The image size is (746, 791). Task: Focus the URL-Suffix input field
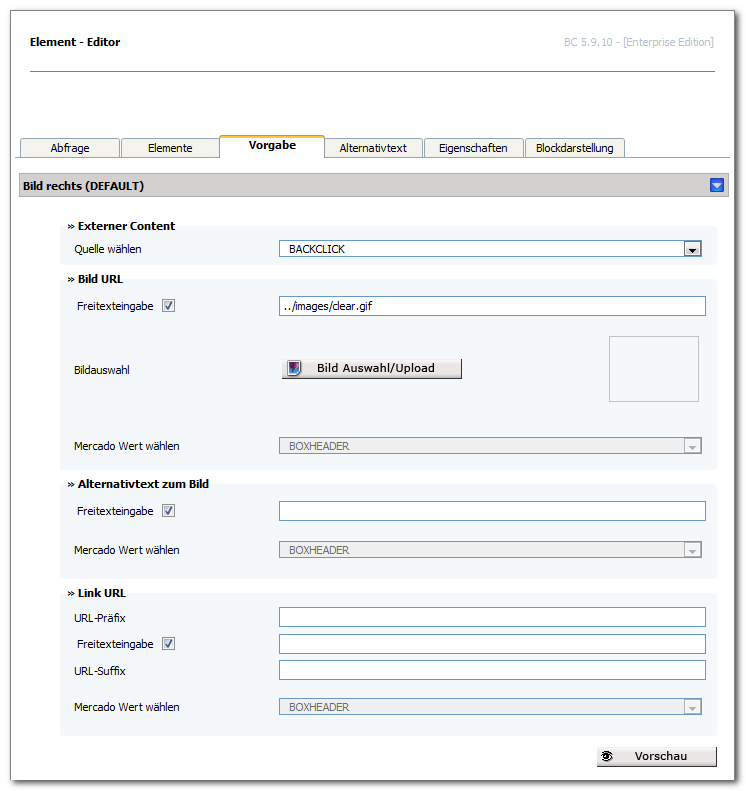[492, 670]
